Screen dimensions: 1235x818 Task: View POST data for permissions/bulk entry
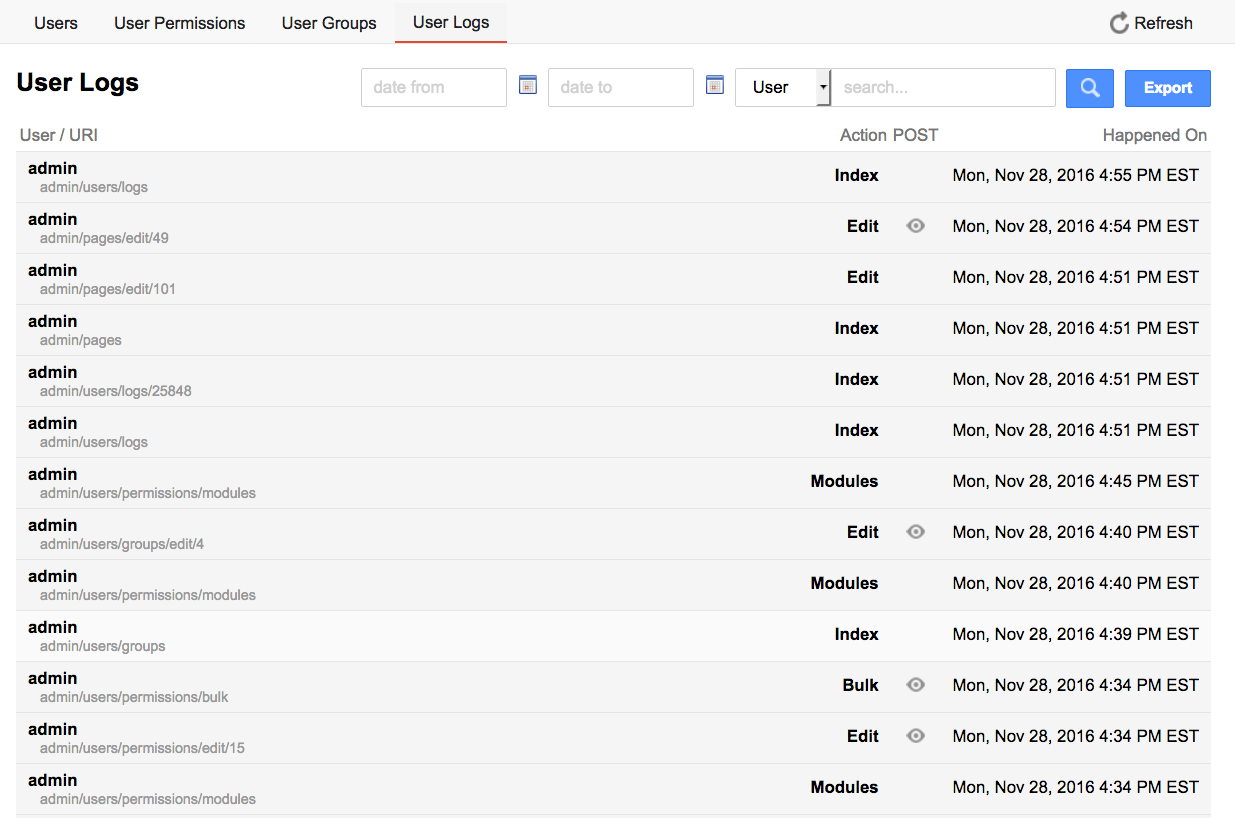tap(915, 685)
